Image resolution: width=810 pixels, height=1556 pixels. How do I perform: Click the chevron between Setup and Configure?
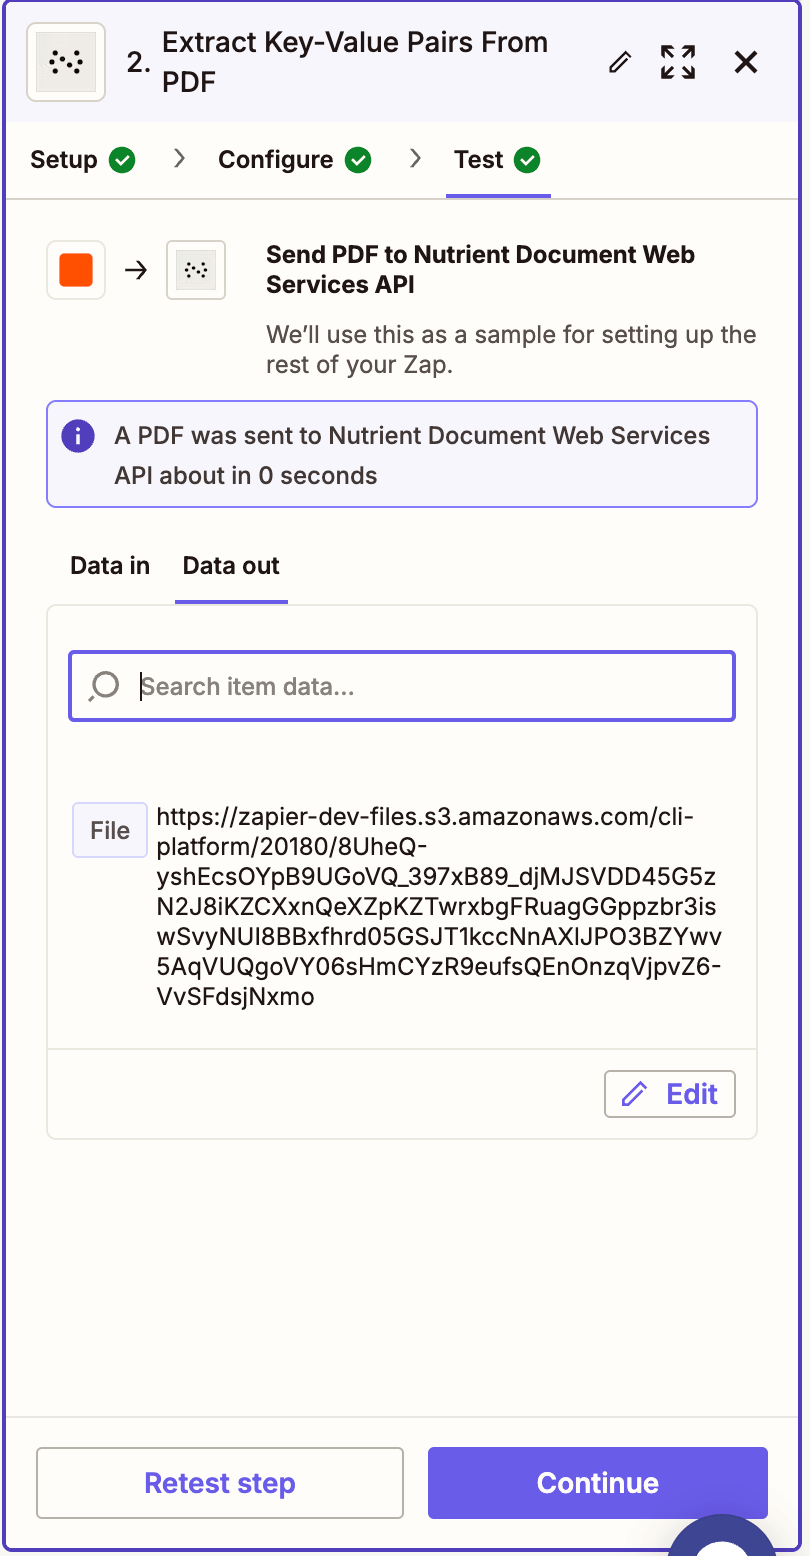coord(178,159)
